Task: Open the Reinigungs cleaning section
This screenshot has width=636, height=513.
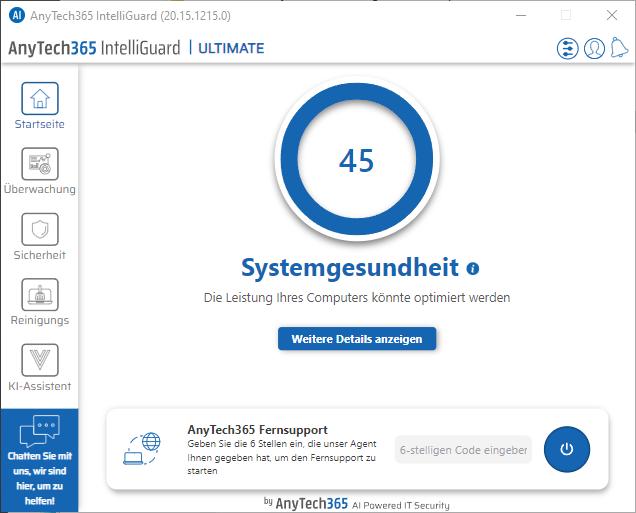Action: coord(40,295)
